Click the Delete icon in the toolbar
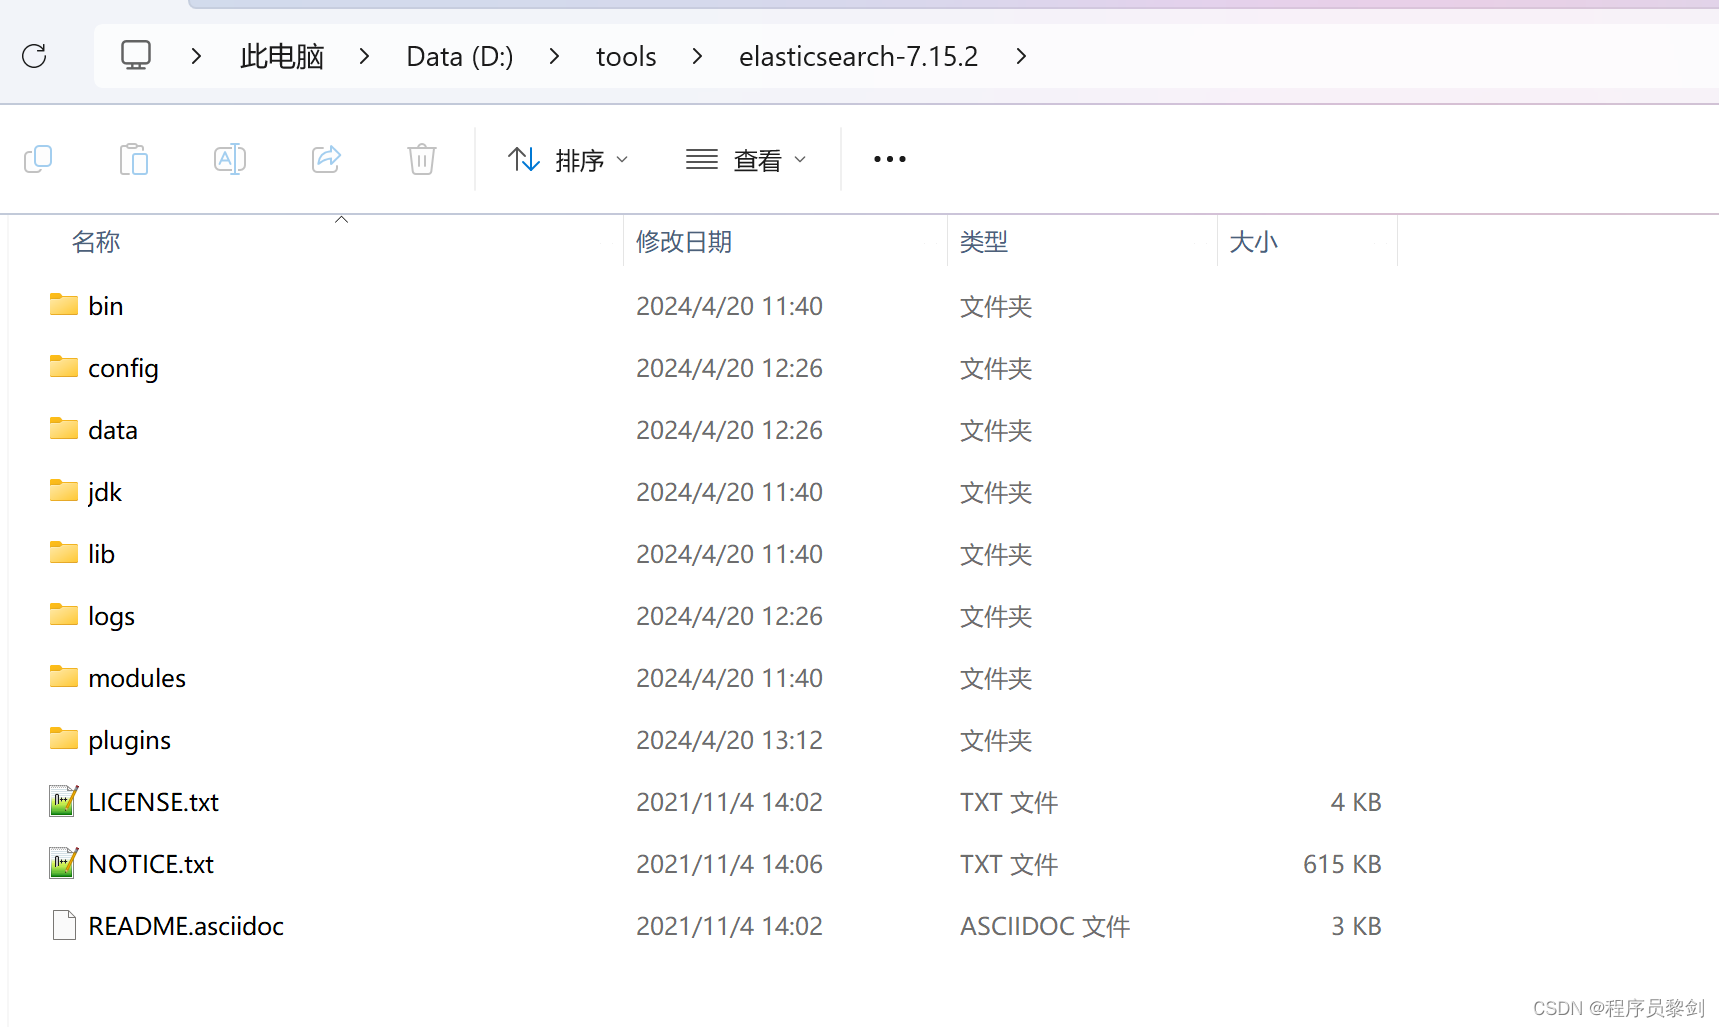The height and width of the screenshot is (1027, 1719). click(x=421, y=159)
